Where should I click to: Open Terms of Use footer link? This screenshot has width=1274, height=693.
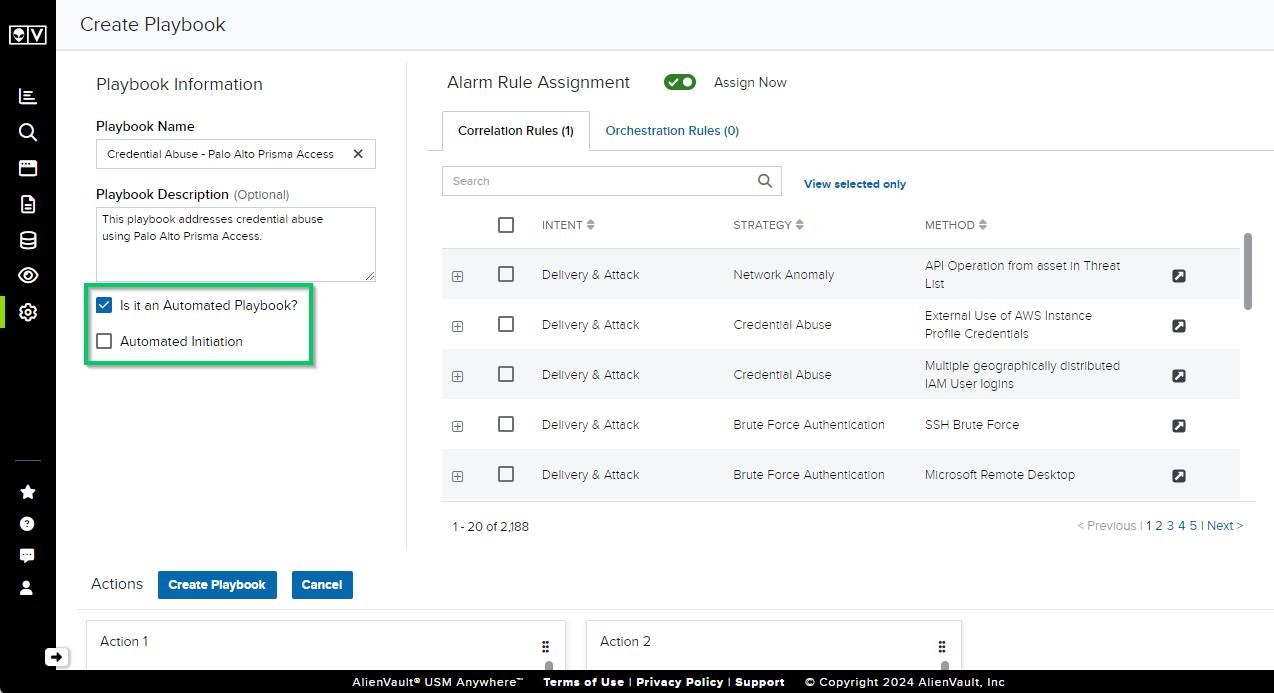(x=583, y=682)
